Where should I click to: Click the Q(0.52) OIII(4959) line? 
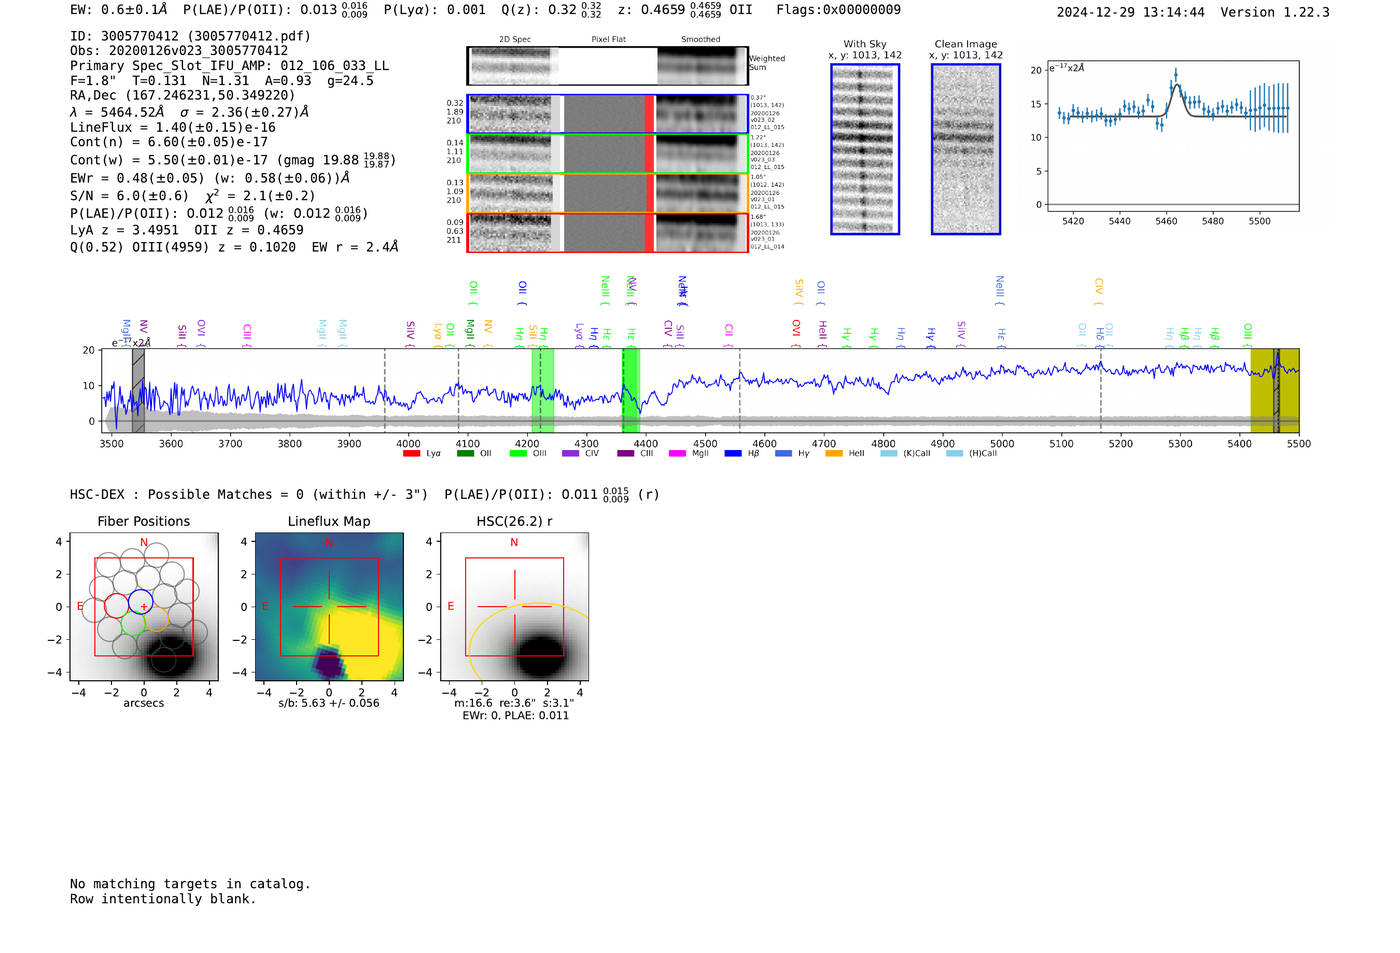234,247
